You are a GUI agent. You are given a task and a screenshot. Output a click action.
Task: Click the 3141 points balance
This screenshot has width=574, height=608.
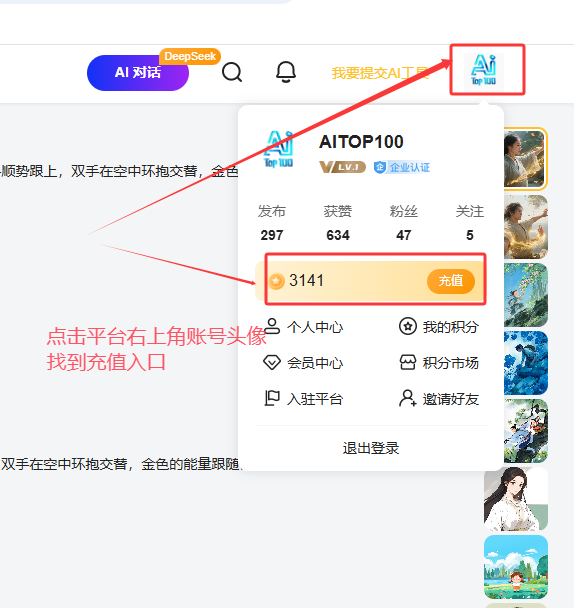click(x=306, y=280)
